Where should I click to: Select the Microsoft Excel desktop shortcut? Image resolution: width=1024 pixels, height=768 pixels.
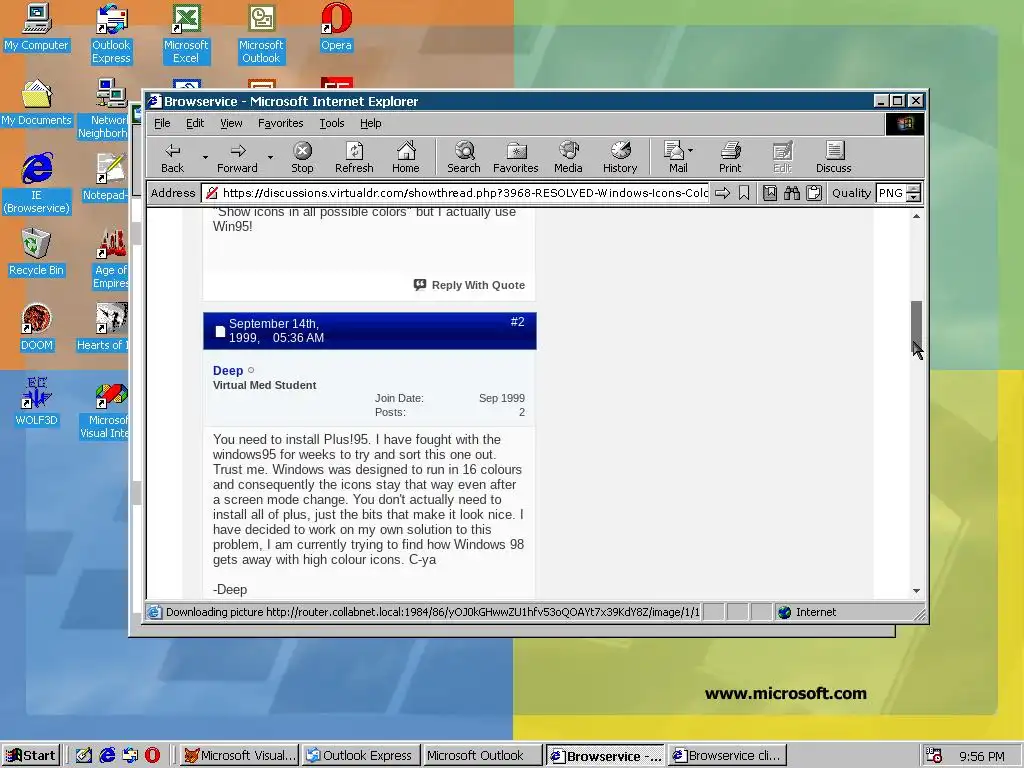coord(186,34)
